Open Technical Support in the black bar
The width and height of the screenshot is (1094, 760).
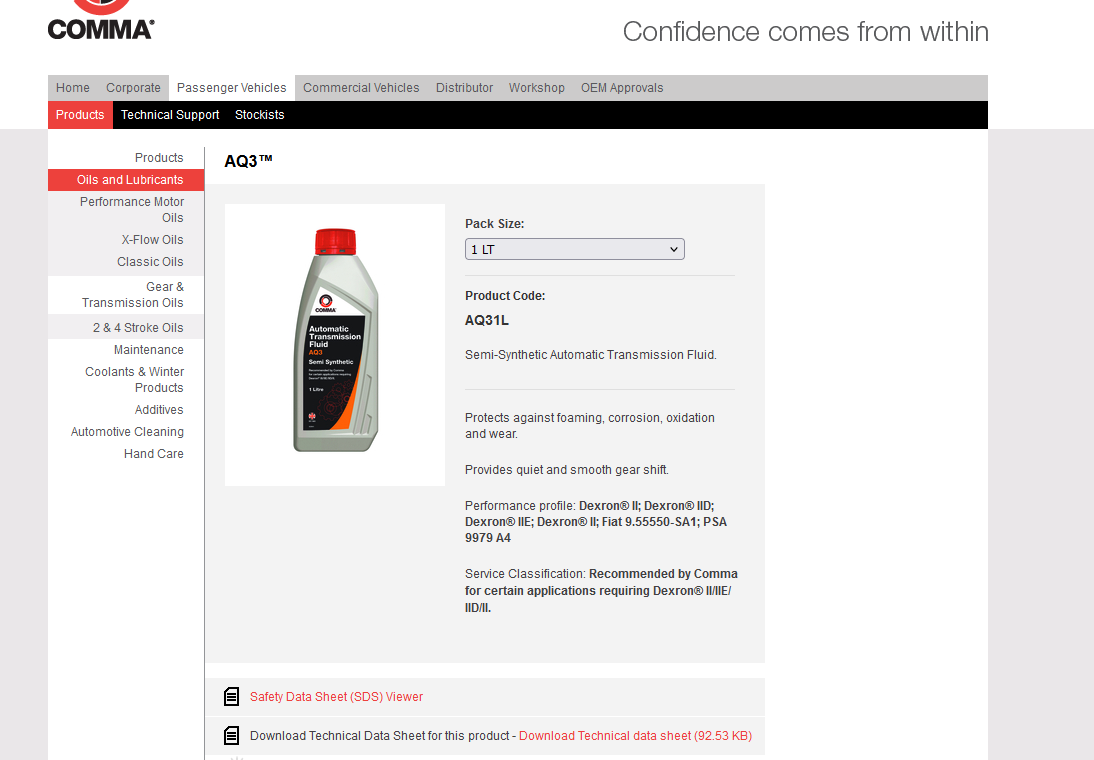coord(170,115)
